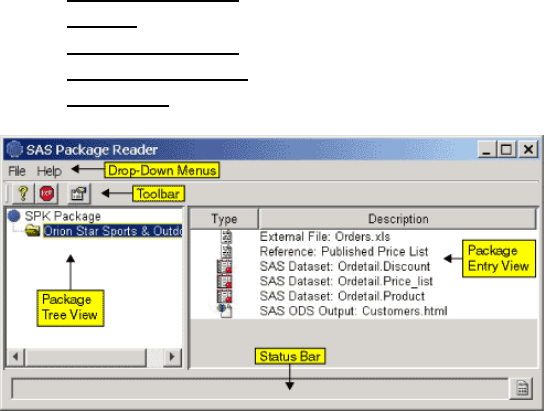545x411 pixels.
Task: Select the SAS Dataset: Ordetail.Price_list entry
Action: [x=346, y=281]
